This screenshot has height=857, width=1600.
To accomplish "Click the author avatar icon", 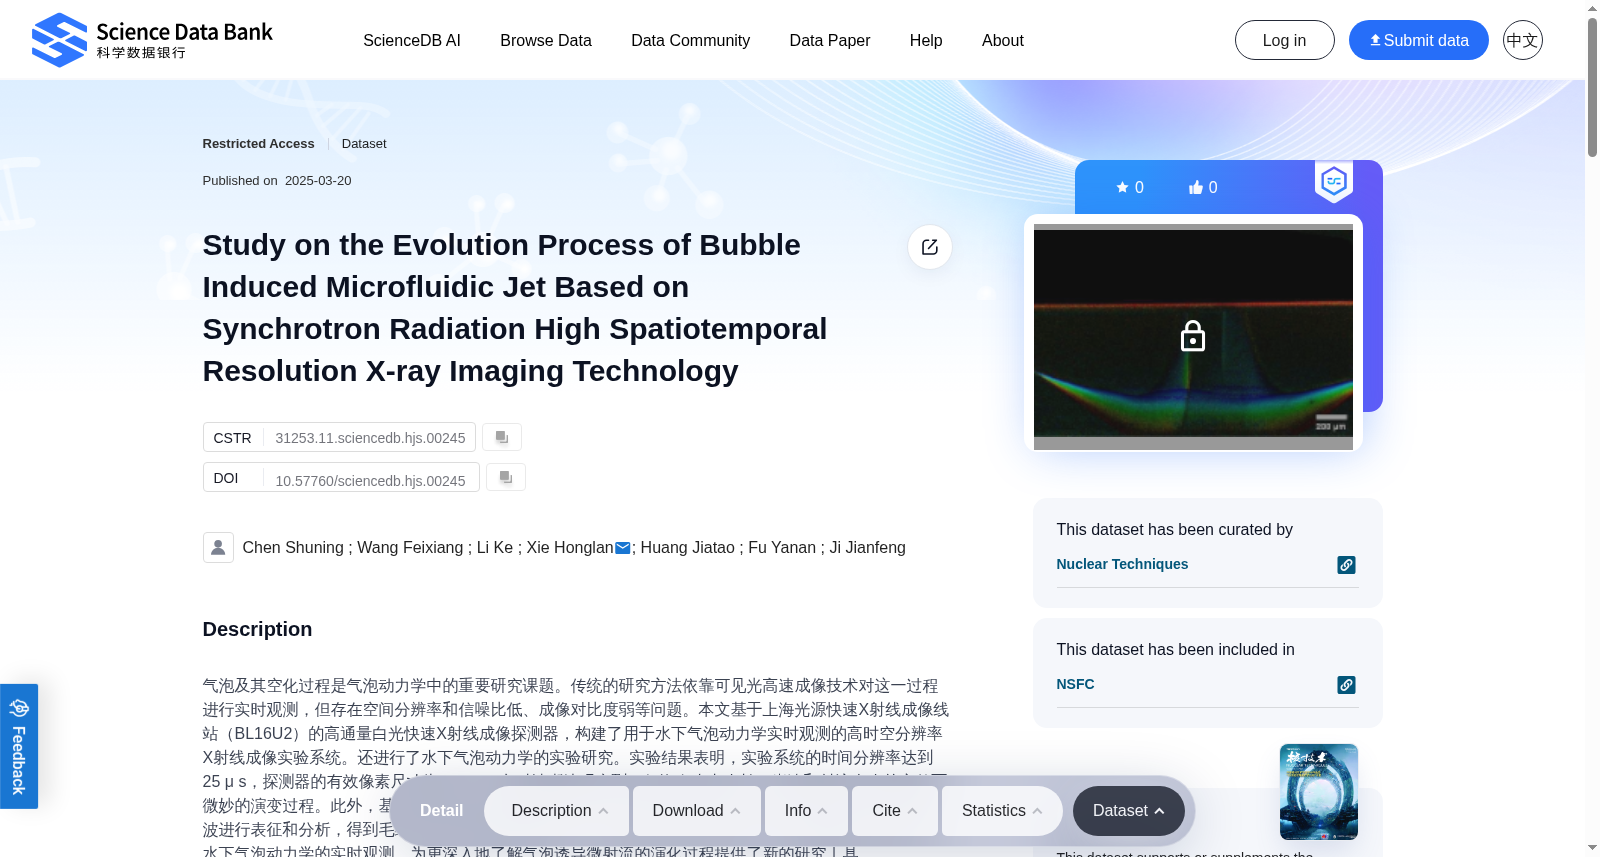I will click(218, 547).
